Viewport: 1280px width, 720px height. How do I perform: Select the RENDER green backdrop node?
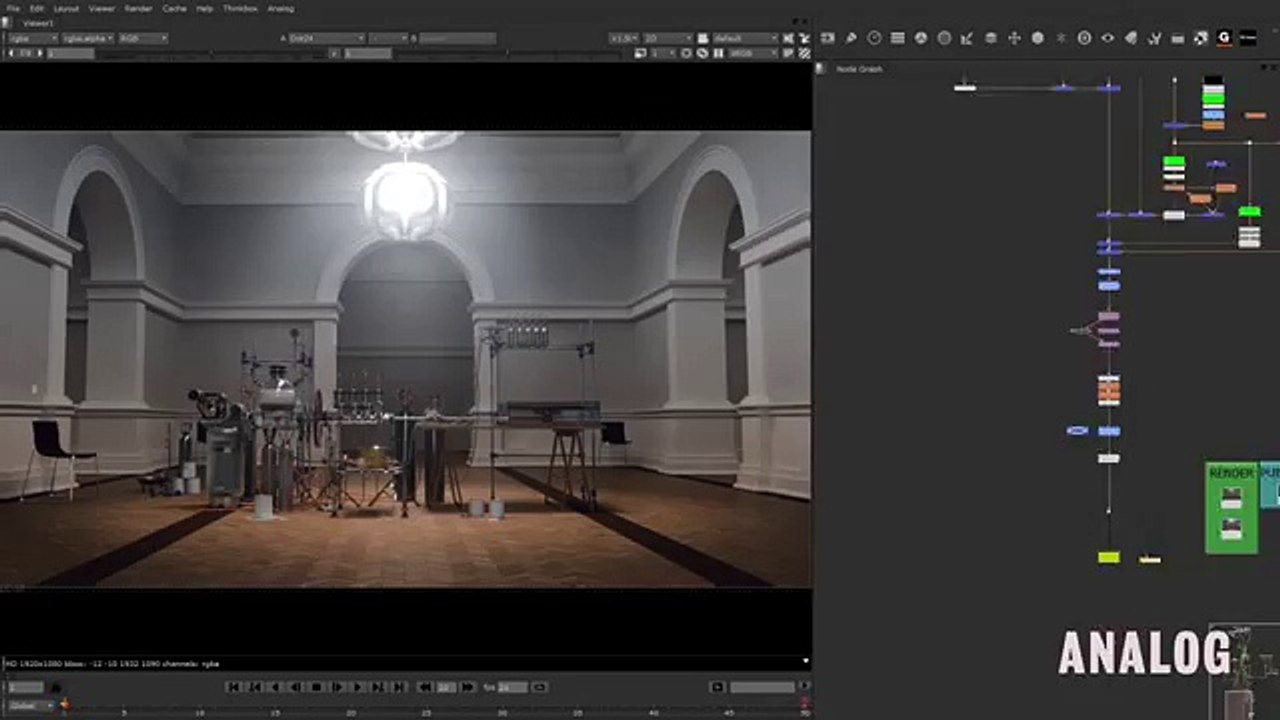[1231, 506]
